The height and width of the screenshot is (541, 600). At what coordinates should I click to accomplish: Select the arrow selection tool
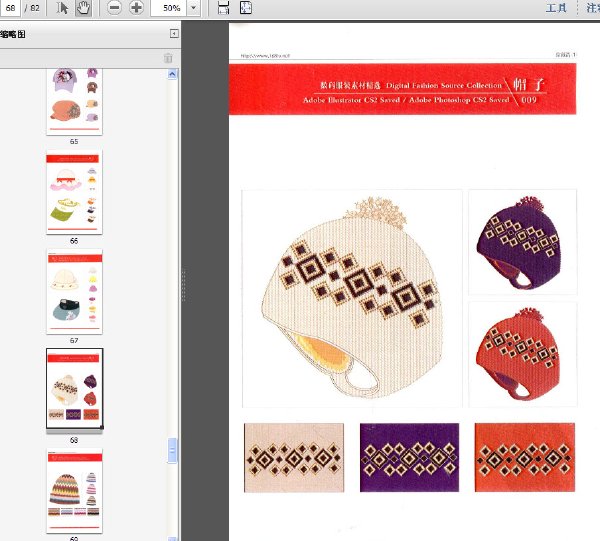pyautogui.click(x=62, y=8)
